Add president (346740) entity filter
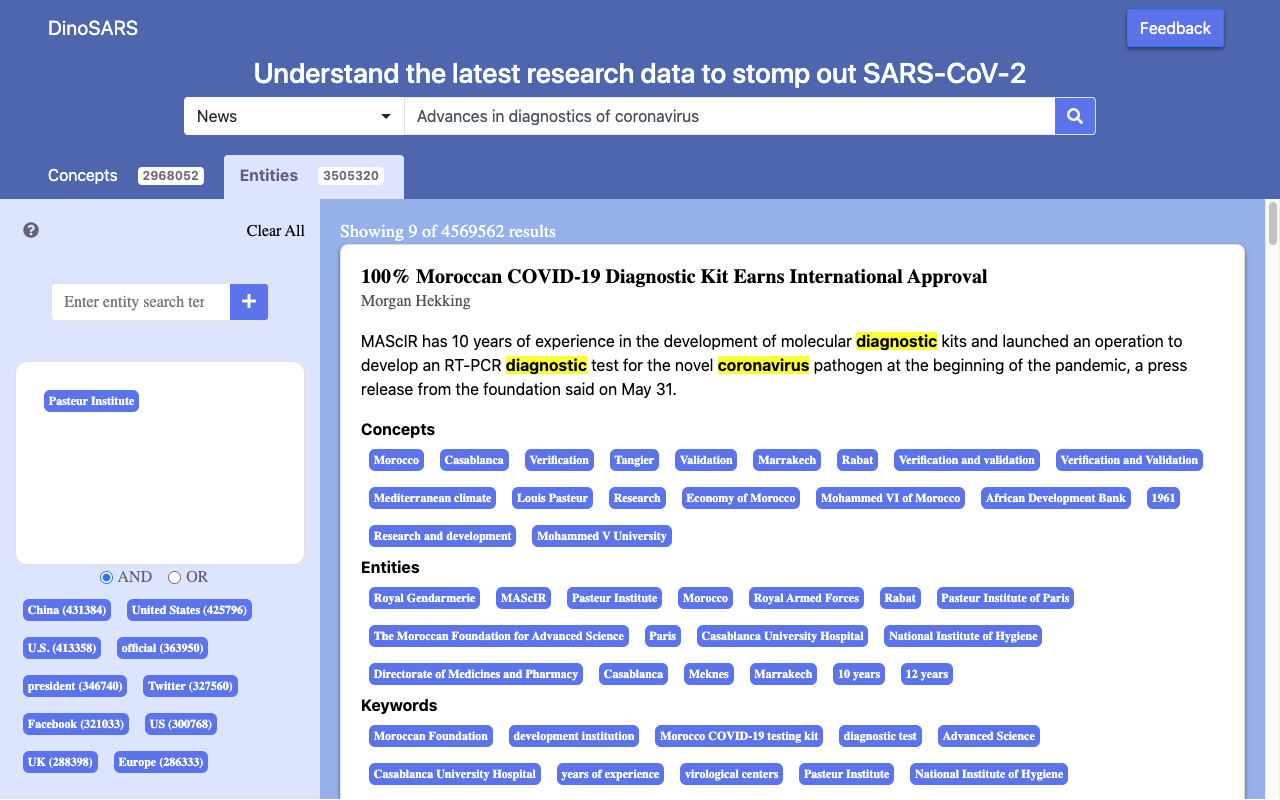1280x800 pixels. [75, 686]
